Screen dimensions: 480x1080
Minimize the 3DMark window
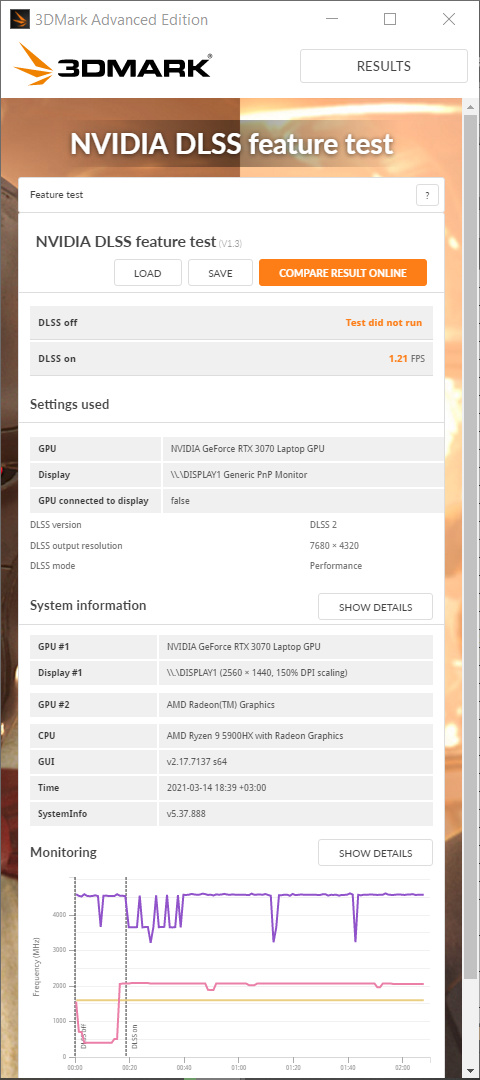click(331, 19)
